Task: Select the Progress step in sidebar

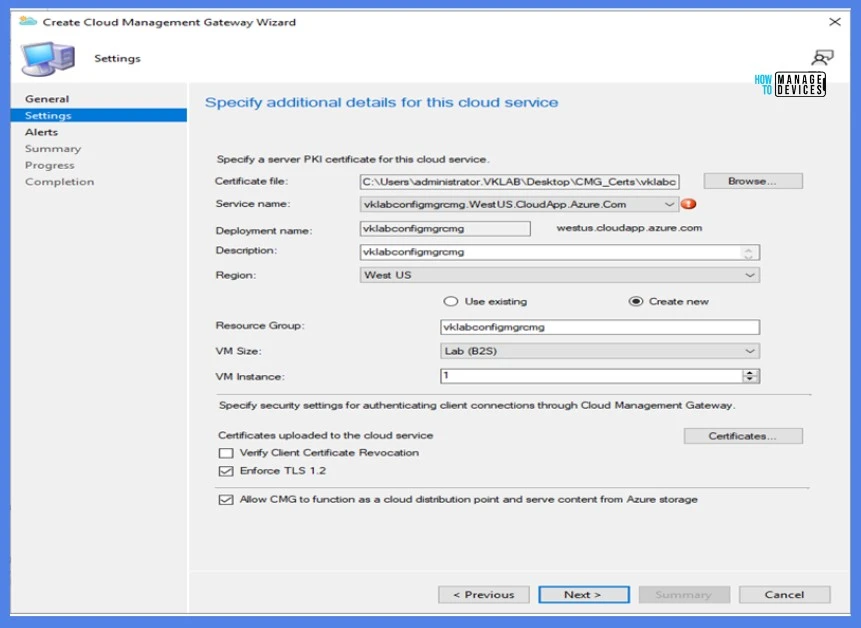Action: tap(49, 165)
